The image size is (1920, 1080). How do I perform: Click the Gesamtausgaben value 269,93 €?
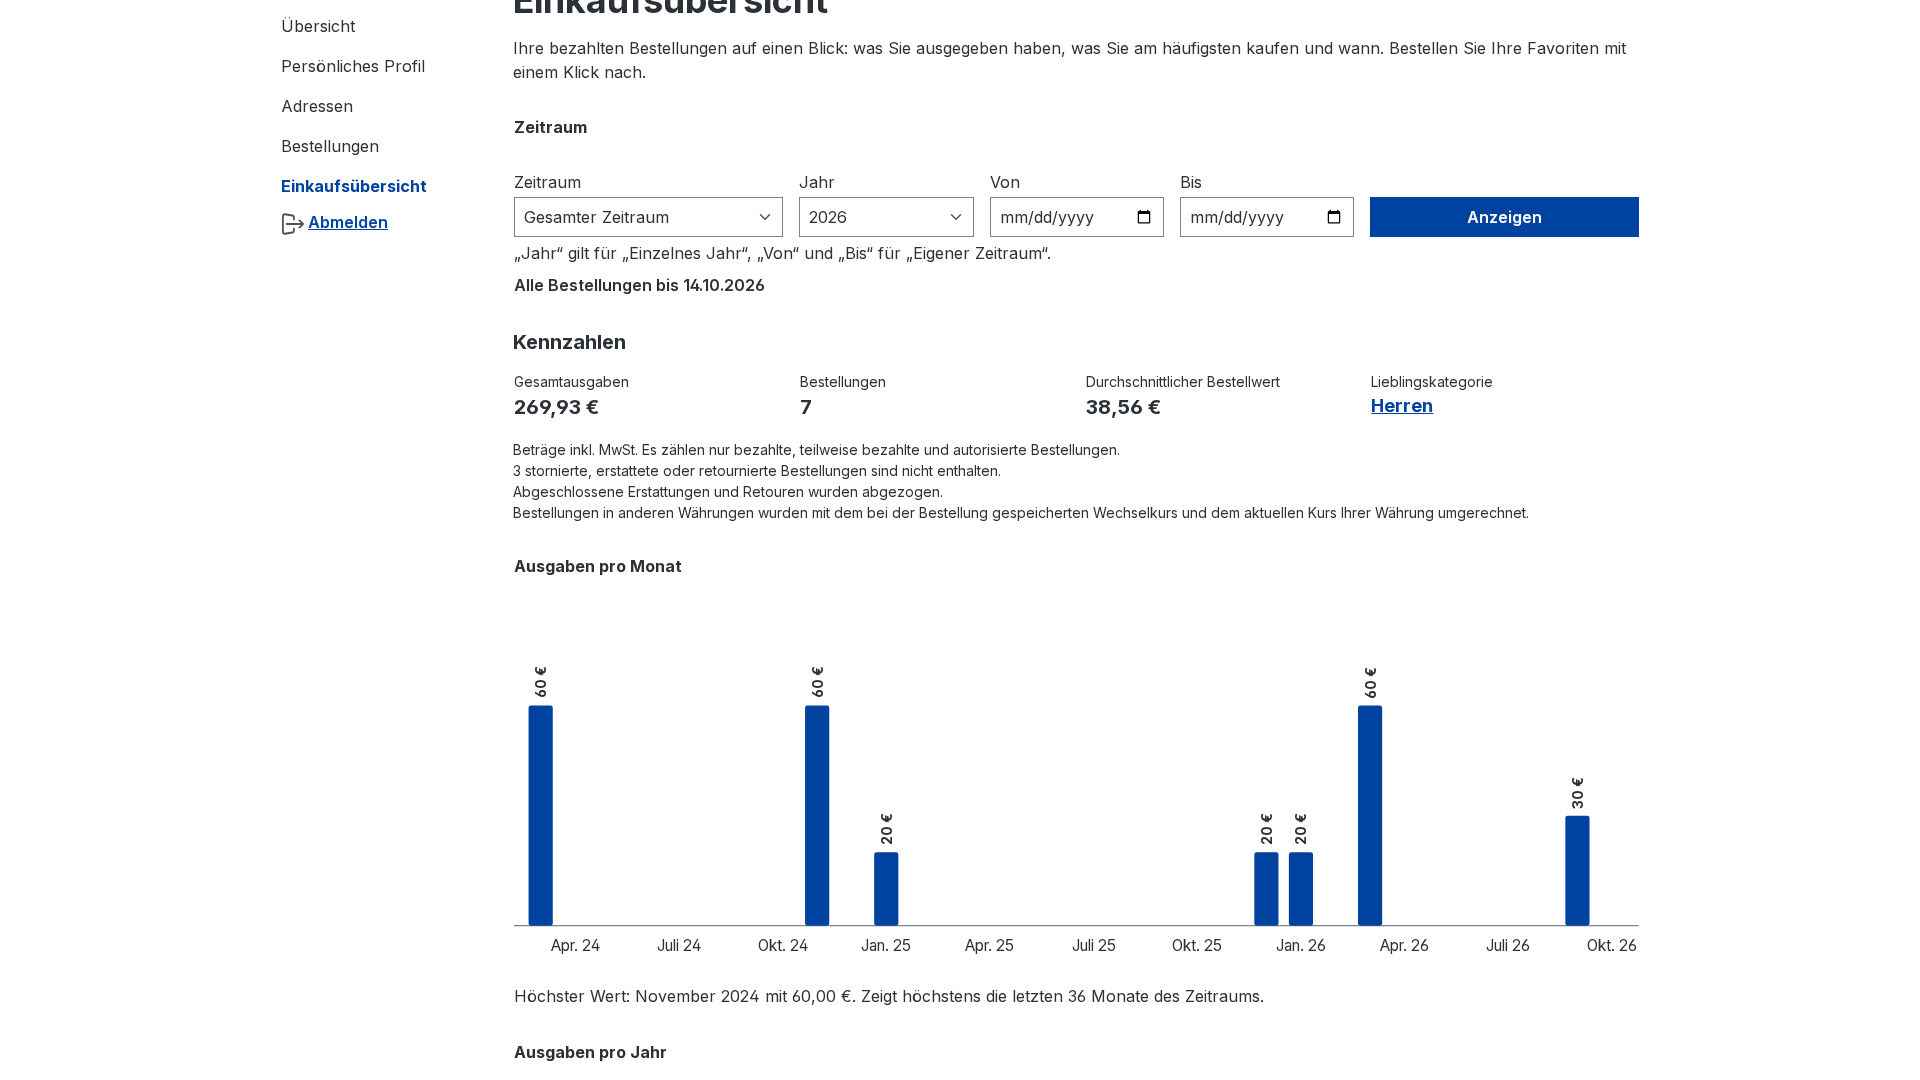(556, 407)
